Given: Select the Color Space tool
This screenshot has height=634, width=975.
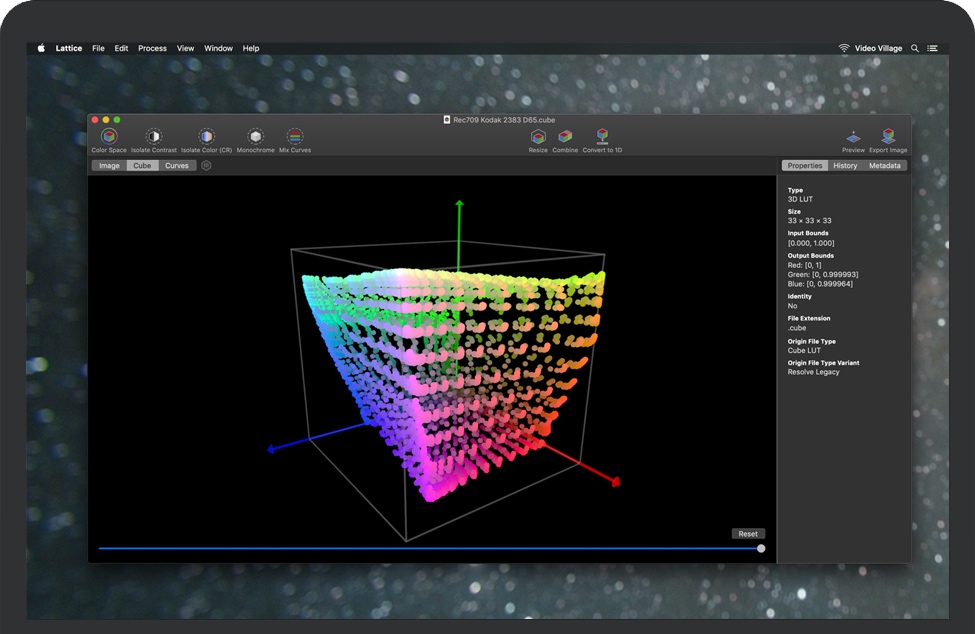Looking at the screenshot, I should tap(108, 138).
